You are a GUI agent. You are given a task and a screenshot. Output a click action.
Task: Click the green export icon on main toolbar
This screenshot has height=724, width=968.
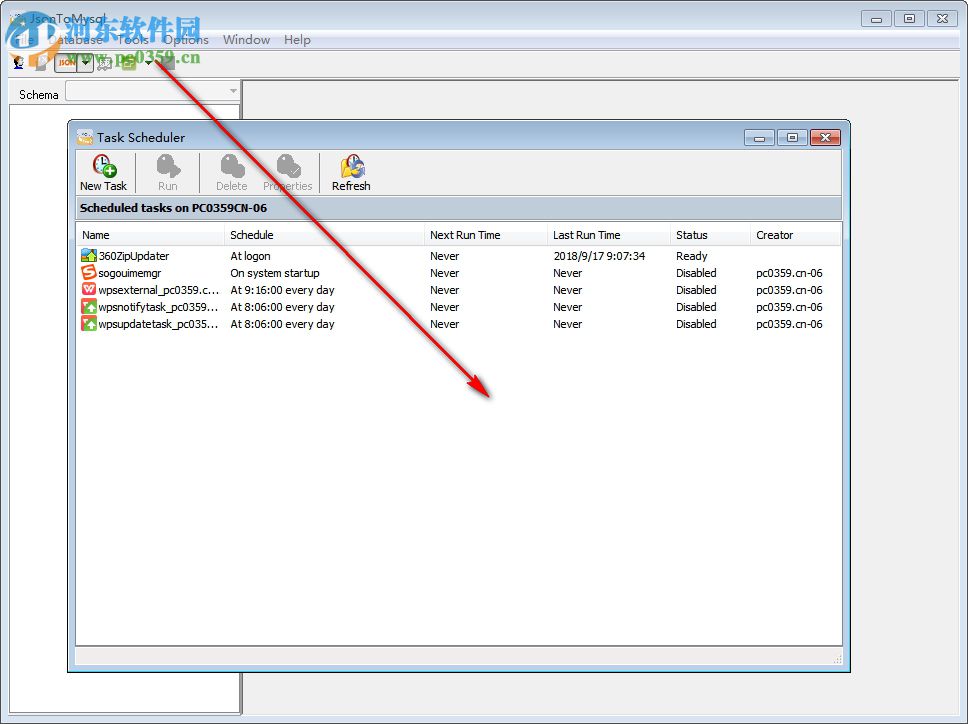(x=128, y=63)
